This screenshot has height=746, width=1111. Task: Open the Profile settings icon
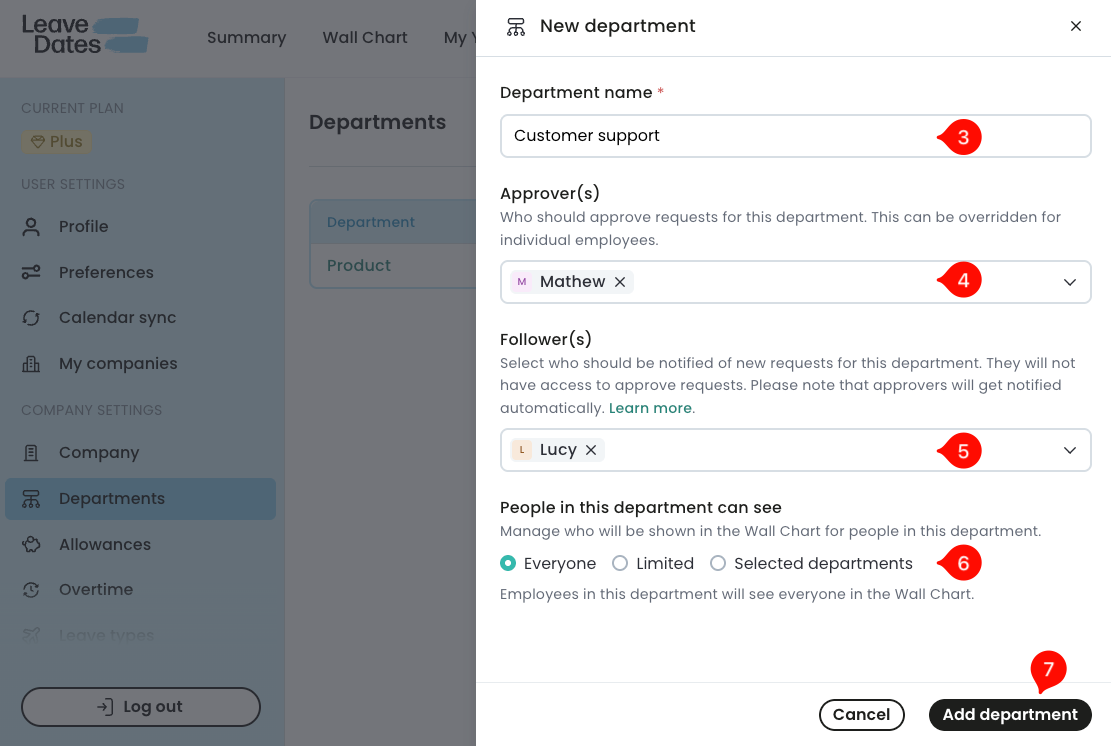coord(30,226)
